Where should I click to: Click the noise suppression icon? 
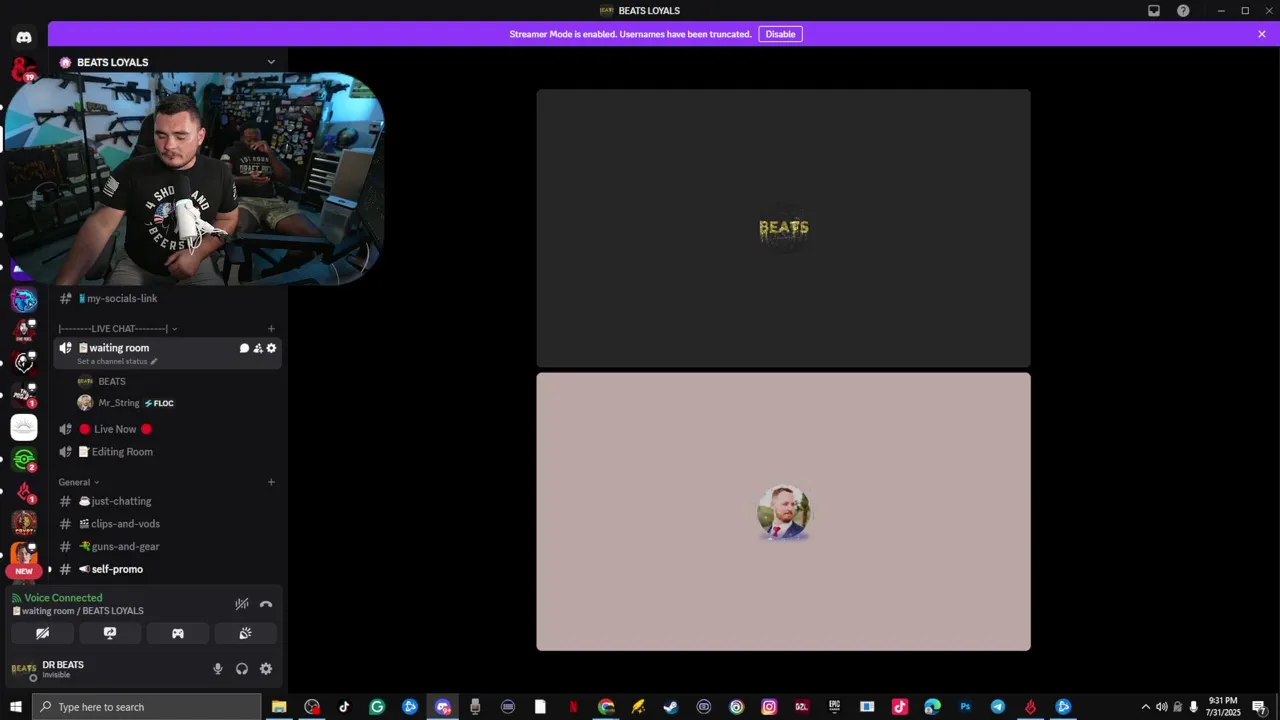pos(241,604)
